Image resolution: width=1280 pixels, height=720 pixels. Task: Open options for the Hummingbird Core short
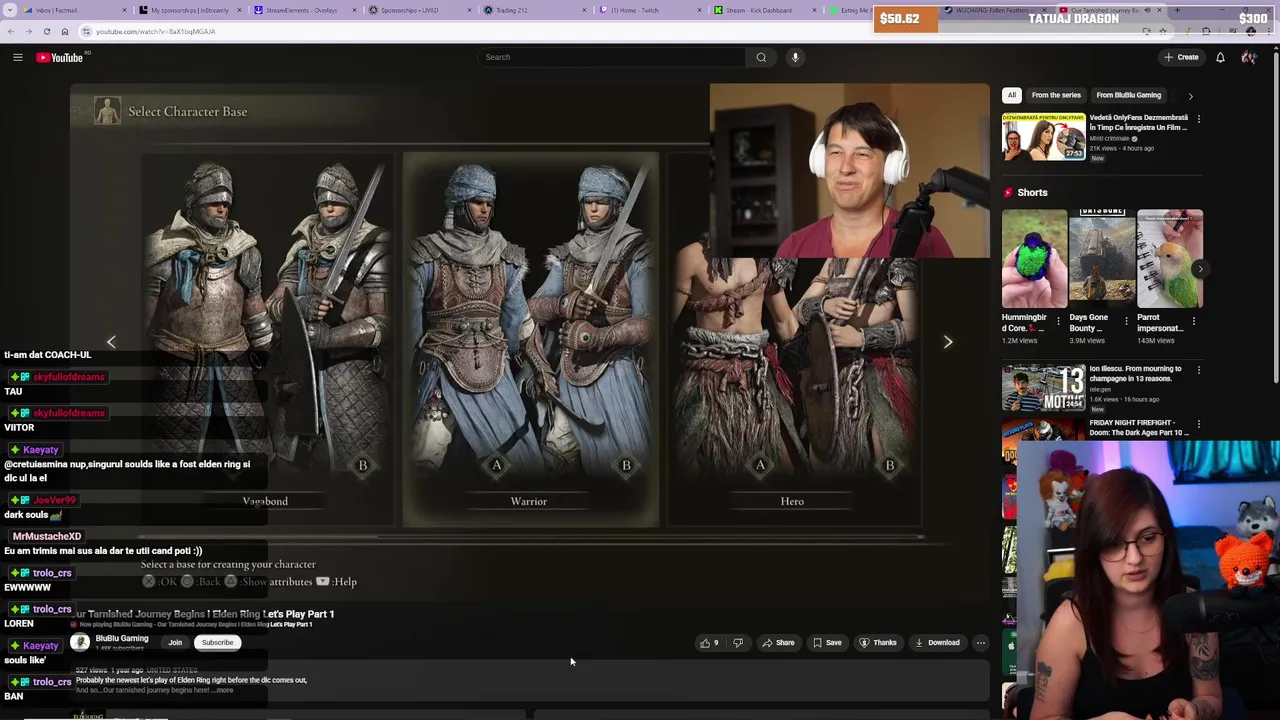pyautogui.click(x=1058, y=322)
